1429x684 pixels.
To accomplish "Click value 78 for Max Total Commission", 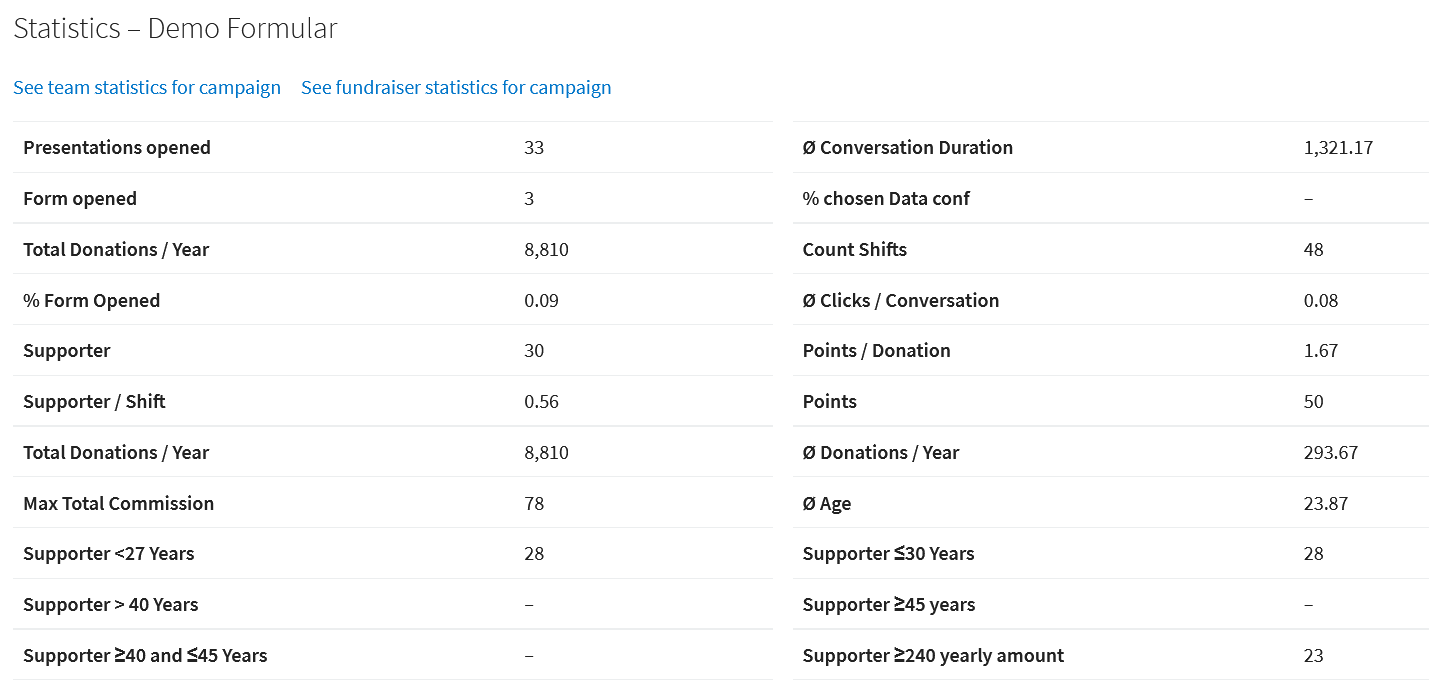I will coord(534,503).
